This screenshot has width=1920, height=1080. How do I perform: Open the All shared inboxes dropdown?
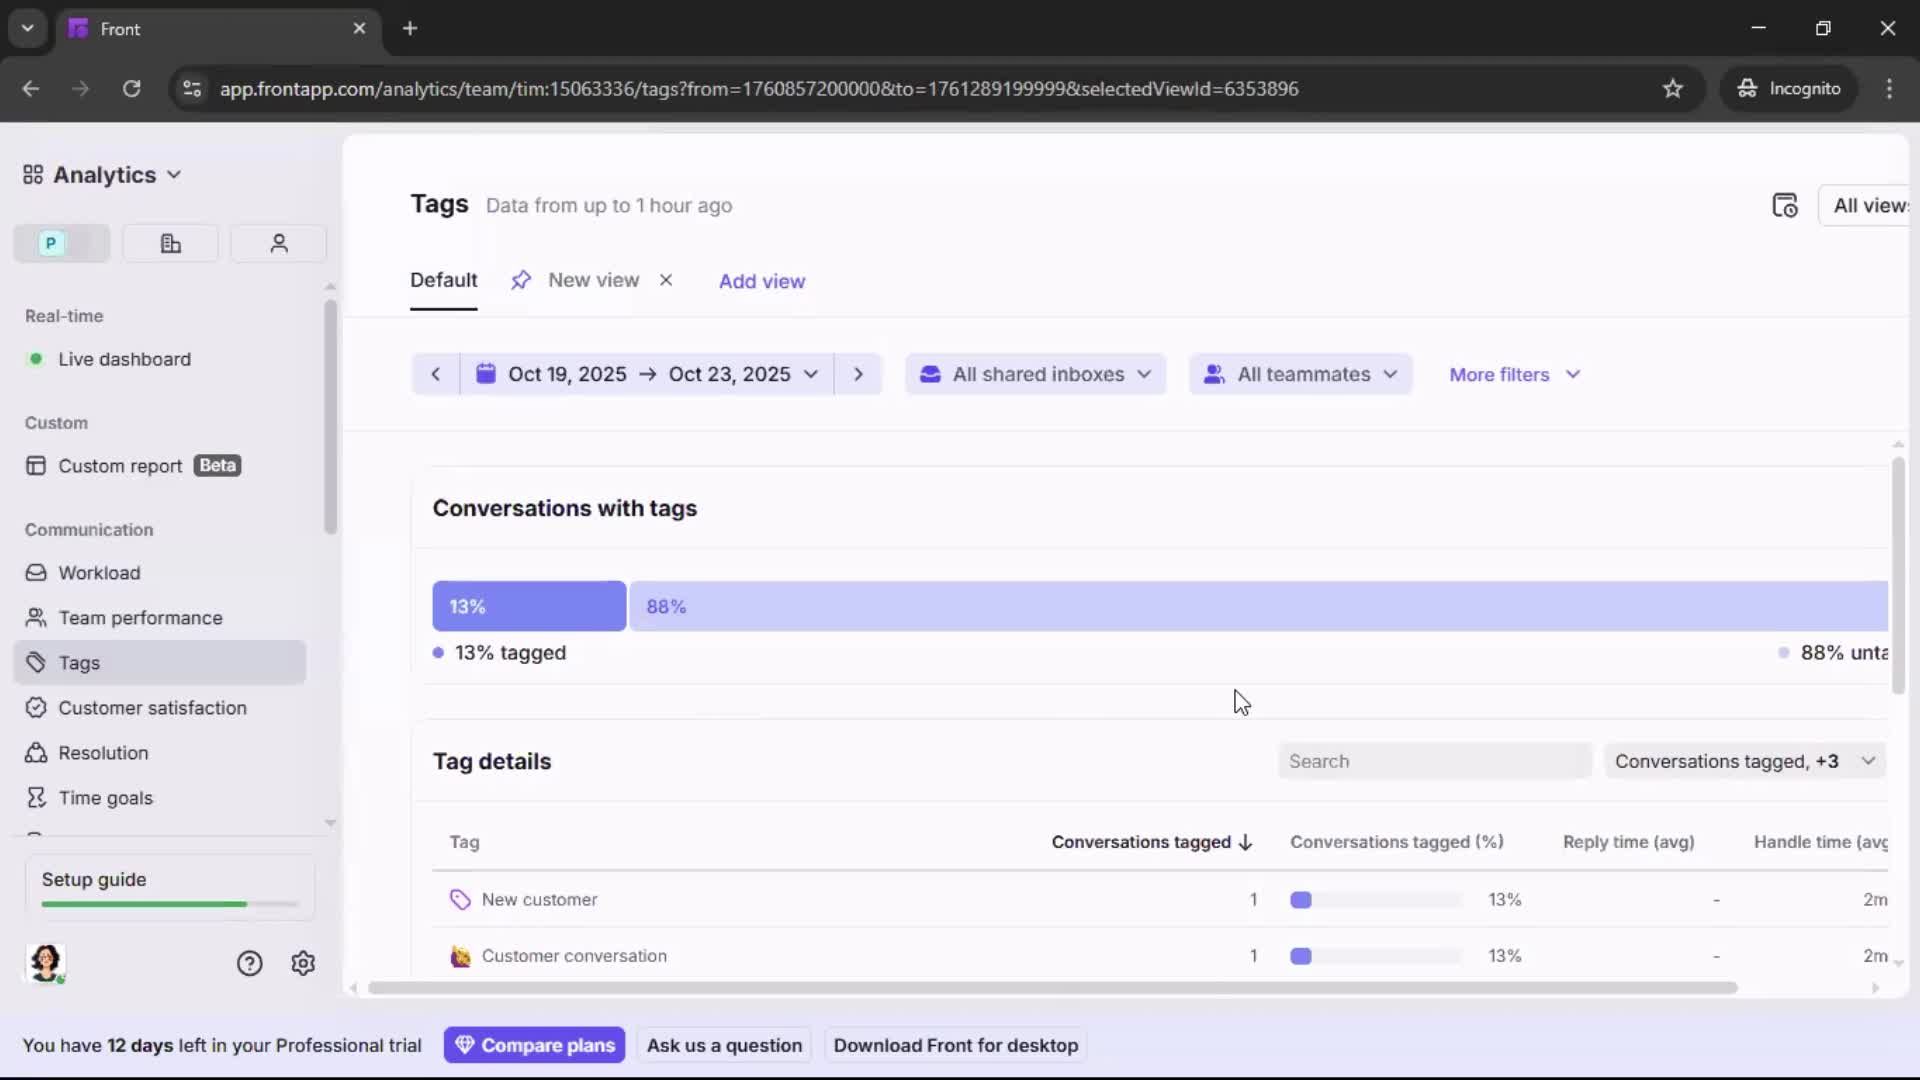coord(1035,374)
